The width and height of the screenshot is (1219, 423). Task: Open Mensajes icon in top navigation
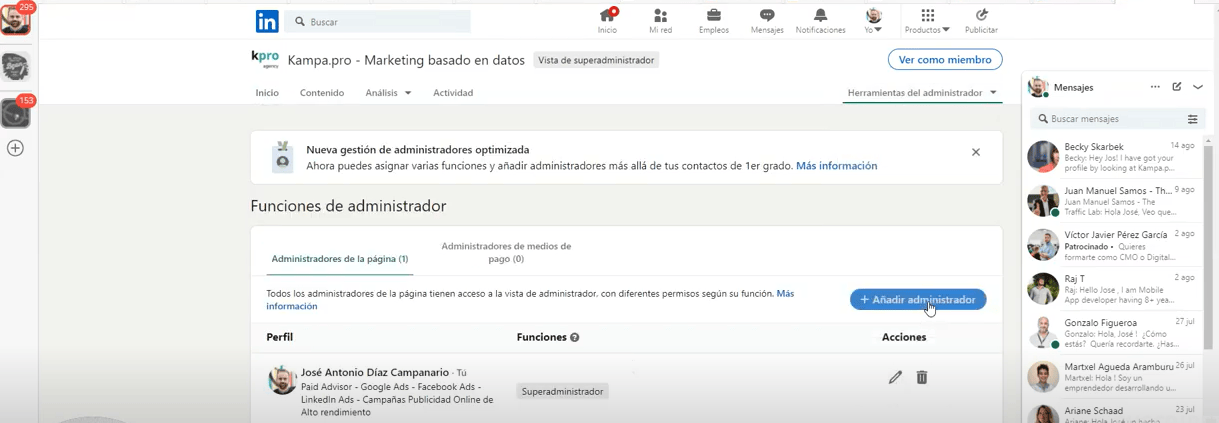pyautogui.click(x=767, y=20)
